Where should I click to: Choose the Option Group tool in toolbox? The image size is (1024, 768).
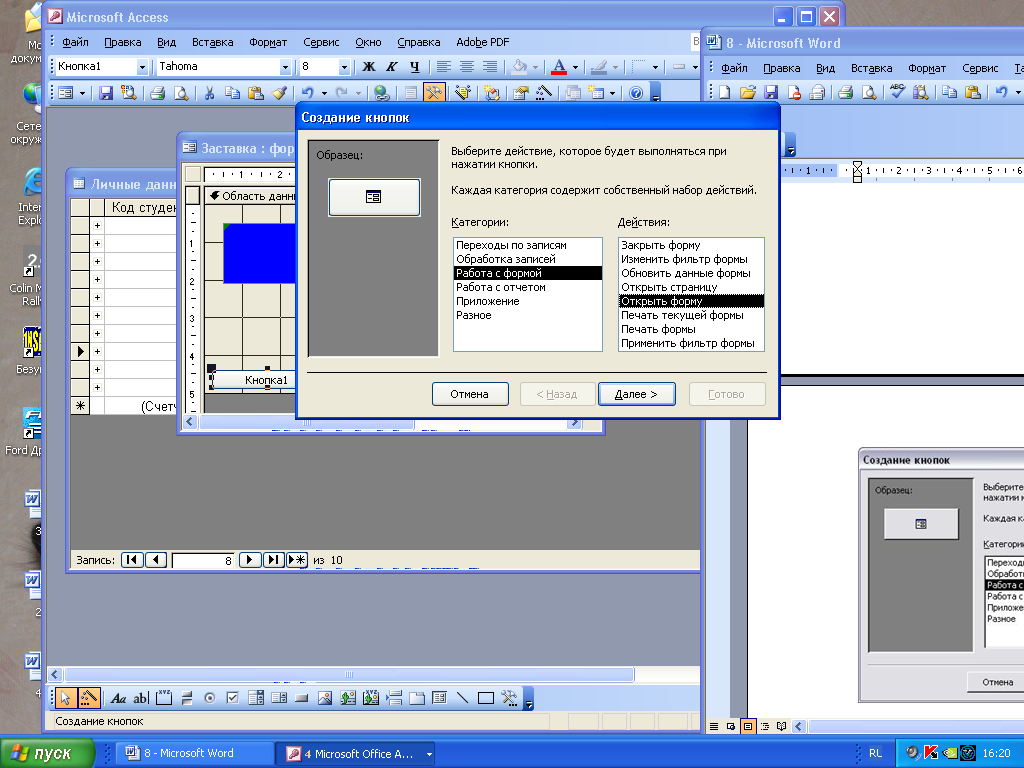[x=164, y=698]
